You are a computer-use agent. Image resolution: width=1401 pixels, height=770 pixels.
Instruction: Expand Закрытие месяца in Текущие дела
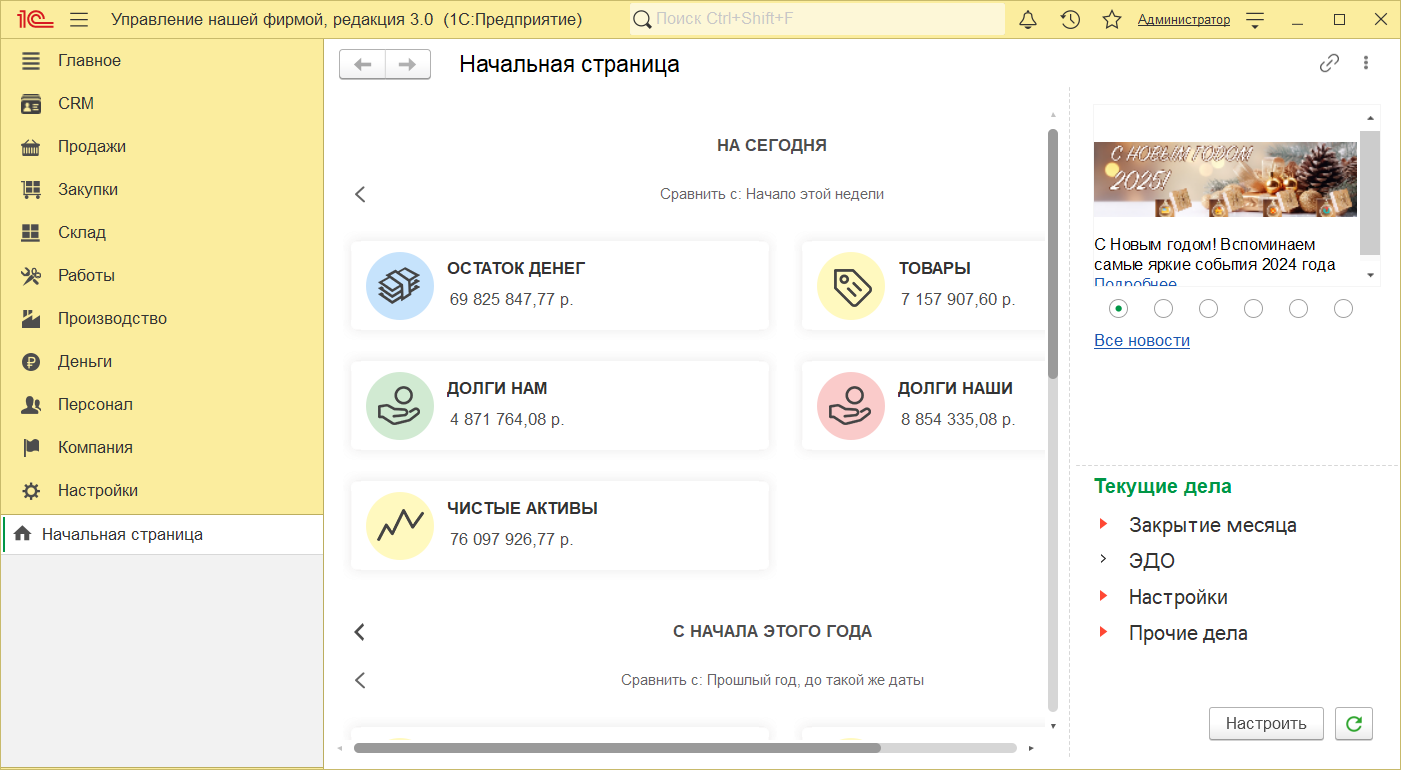[x=1103, y=524]
